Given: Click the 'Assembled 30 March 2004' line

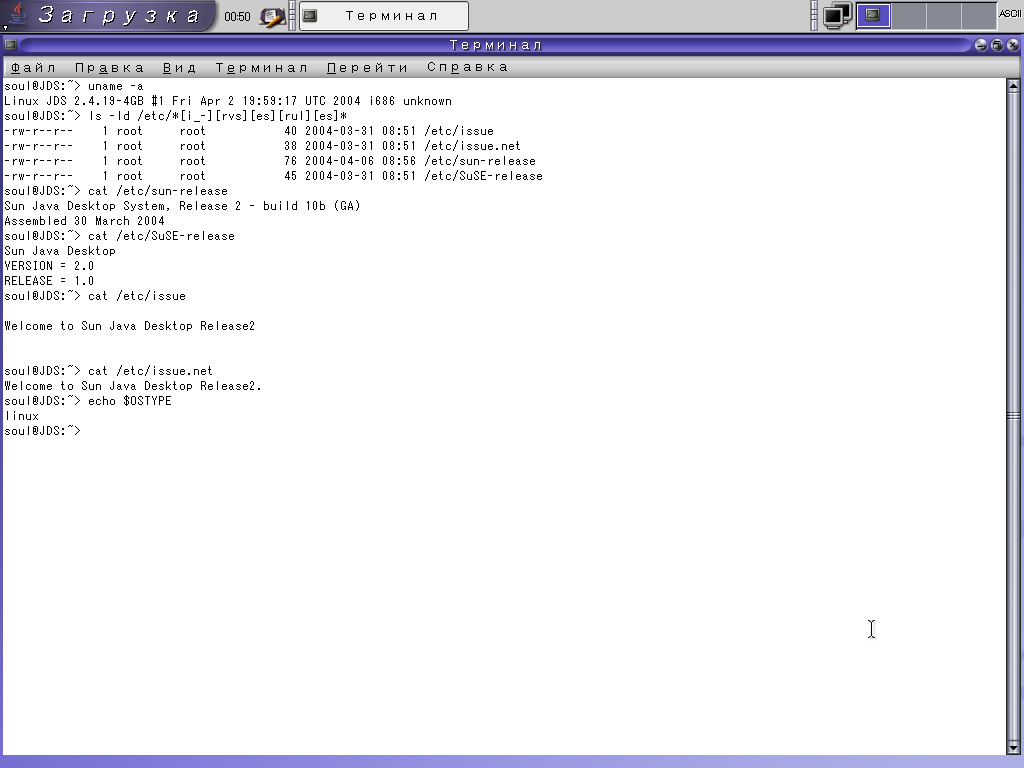Looking at the screenshot, I should [84, 221].
